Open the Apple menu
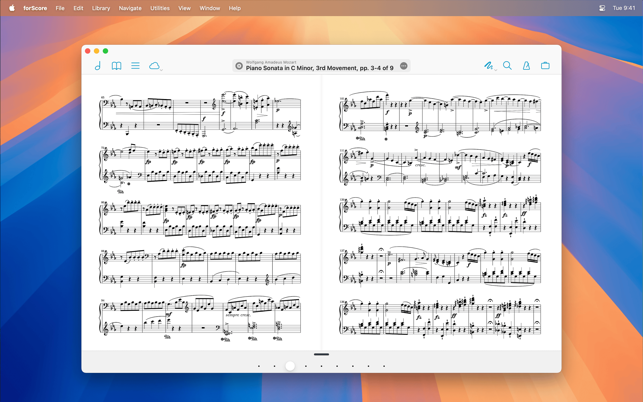The width and height of the screenshot is (643, 402). [12, 8]
